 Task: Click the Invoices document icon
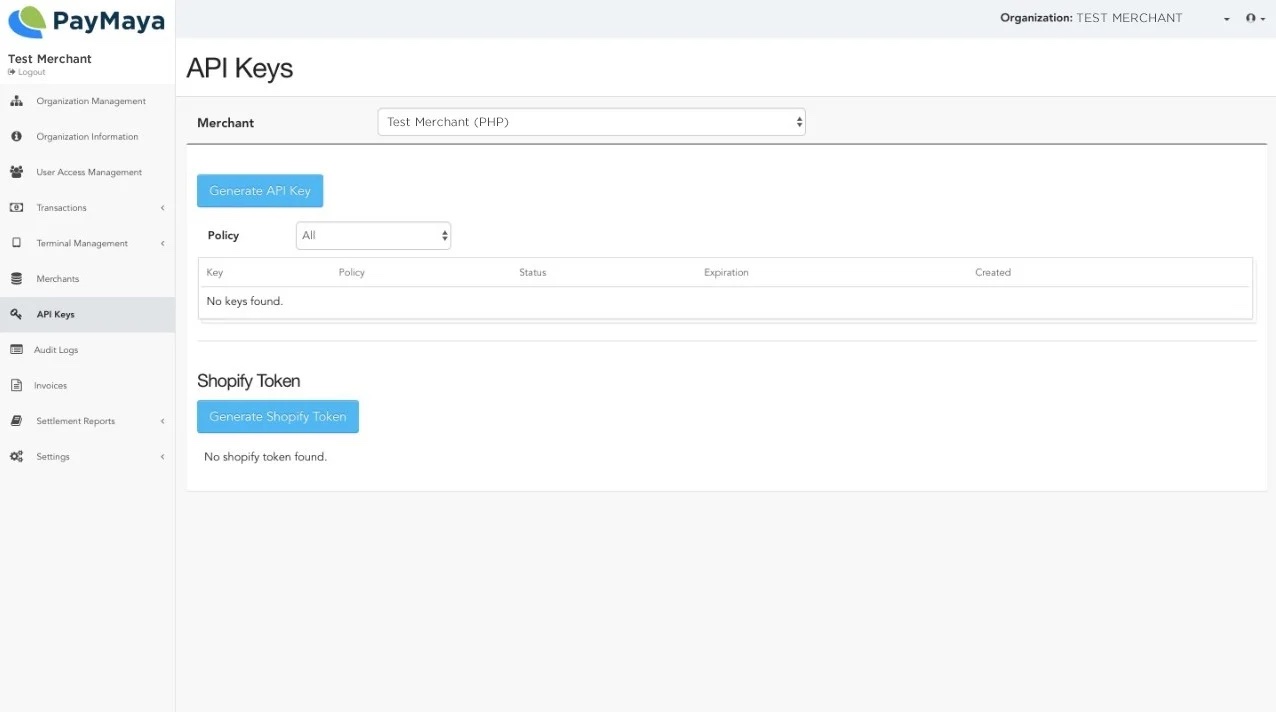16,385
